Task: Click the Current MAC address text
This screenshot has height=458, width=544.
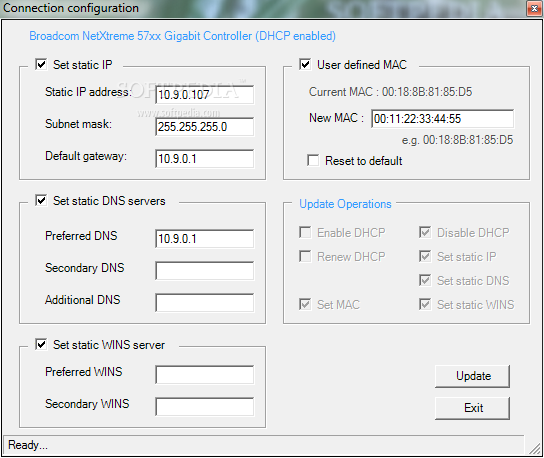Action: 390,92
